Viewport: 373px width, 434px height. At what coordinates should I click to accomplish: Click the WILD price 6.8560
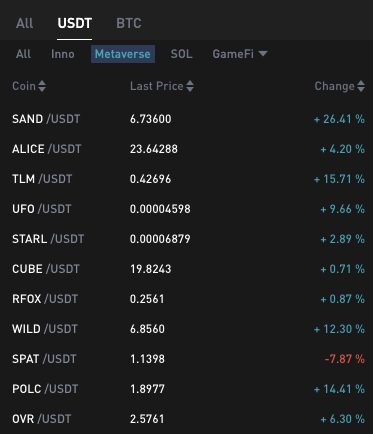[147, 329]
